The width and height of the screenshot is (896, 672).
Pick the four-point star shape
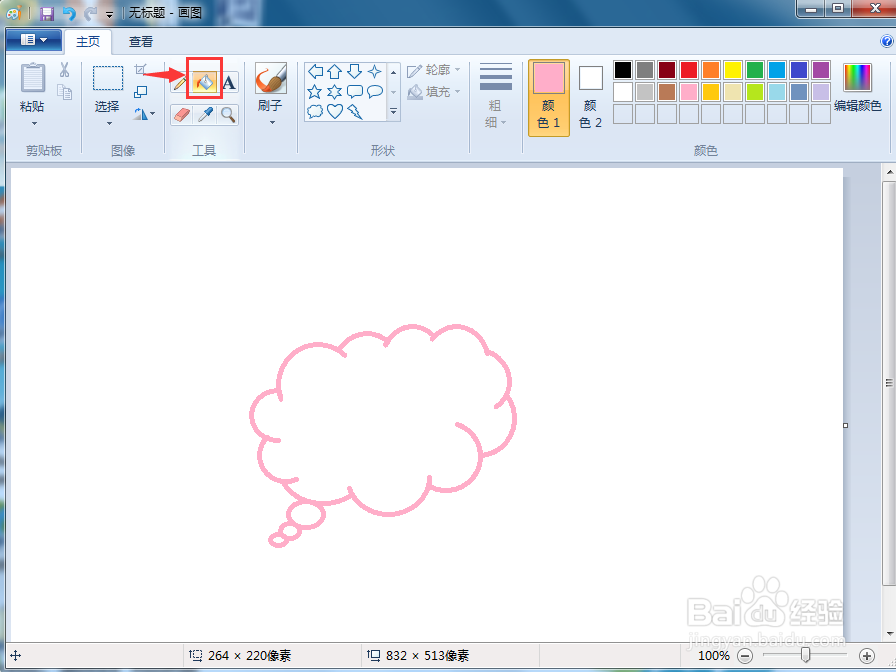[375, 71]
